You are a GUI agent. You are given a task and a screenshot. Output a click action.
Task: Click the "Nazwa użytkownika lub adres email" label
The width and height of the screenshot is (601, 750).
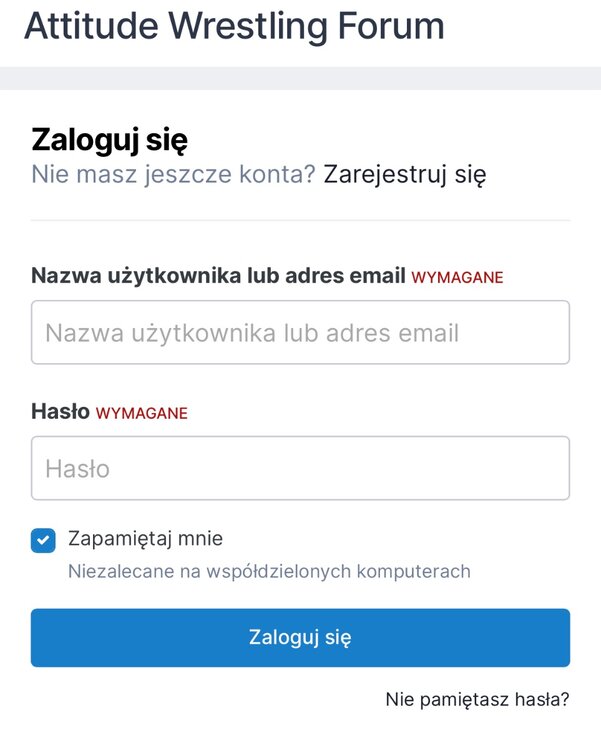[219, 276]
